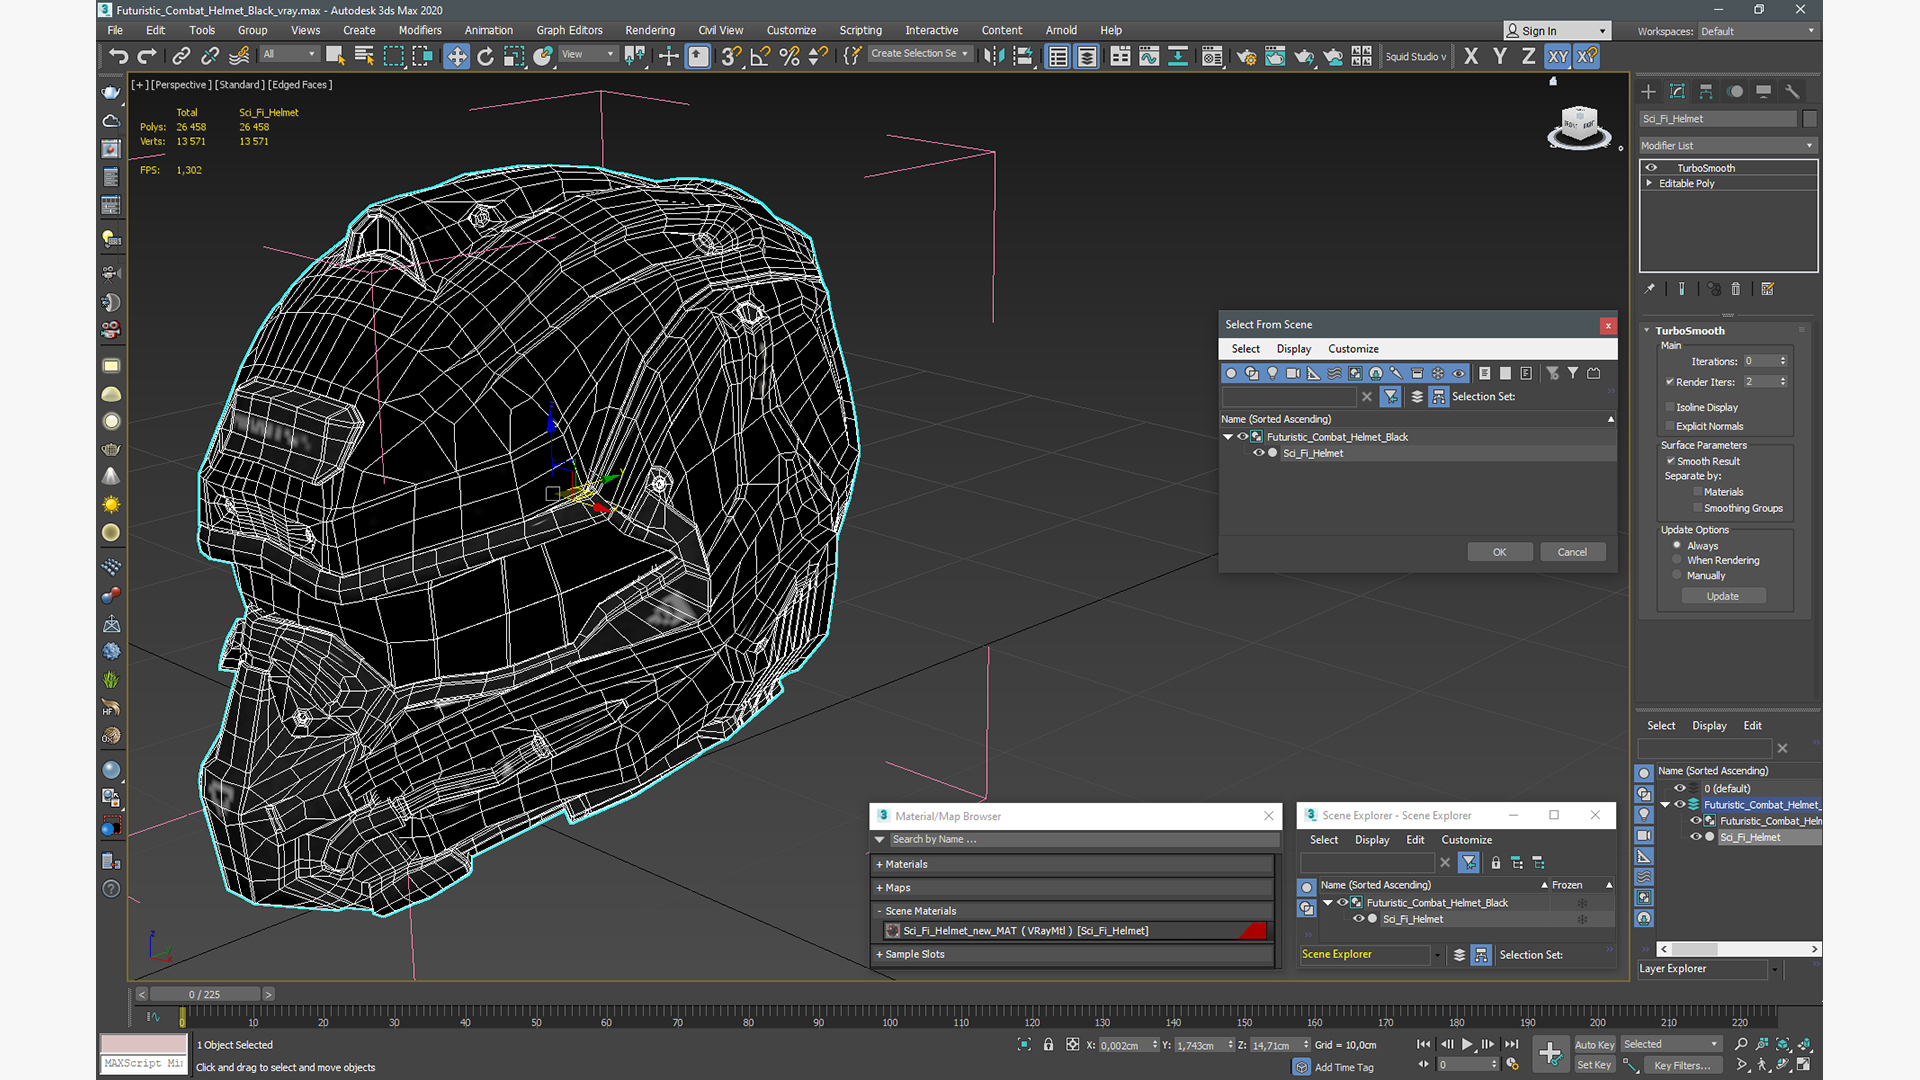Open the Utilities wrench tab in command panel
The height and width of the screenshot is (1080, 1920).
(1793, 91)
